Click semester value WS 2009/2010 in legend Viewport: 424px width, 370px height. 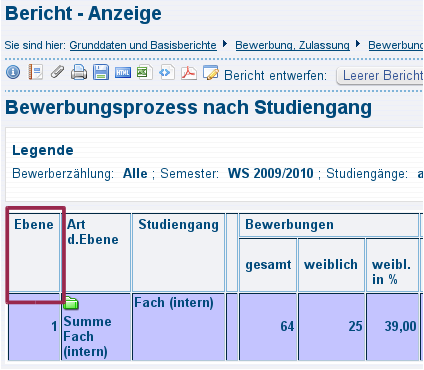pyautogui.click(x=271, y=173)
